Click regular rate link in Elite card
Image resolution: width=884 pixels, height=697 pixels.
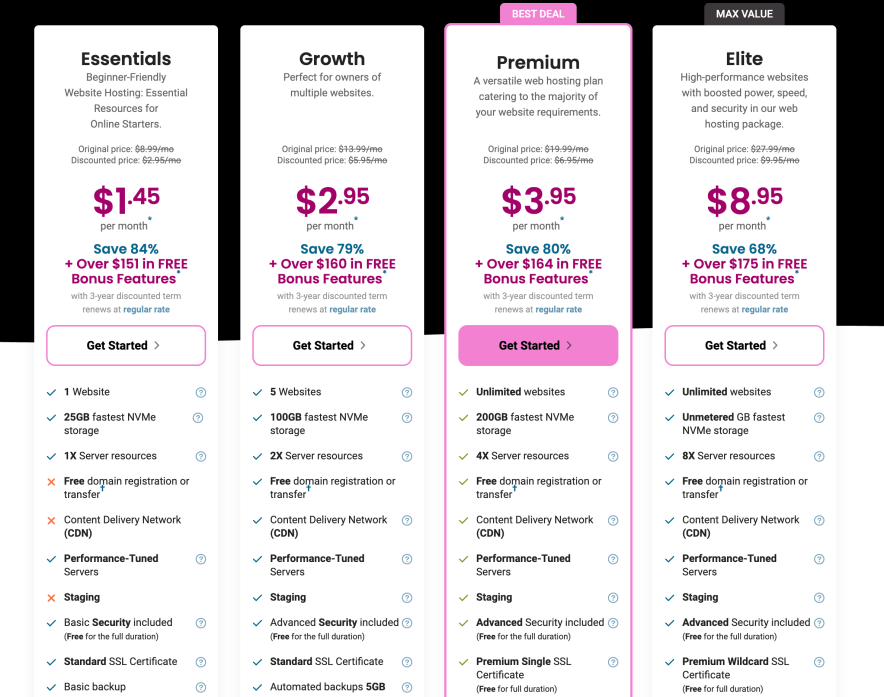764,310
